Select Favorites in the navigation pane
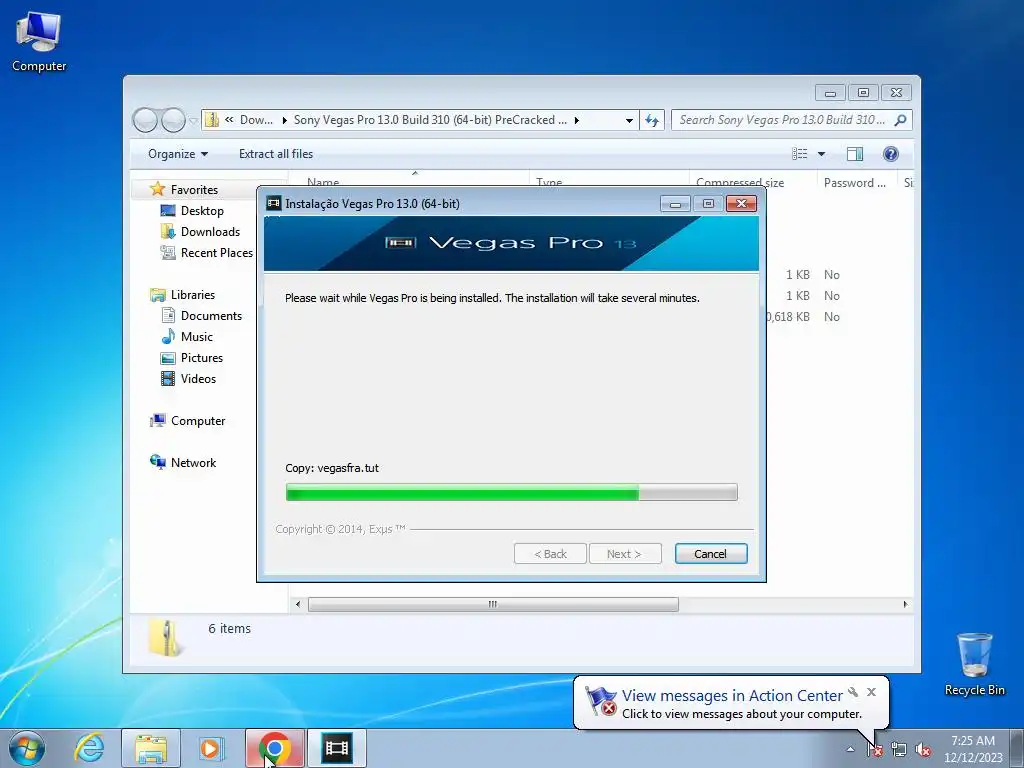Viewport: 1024px width, 768px height. tap(194, 189)
